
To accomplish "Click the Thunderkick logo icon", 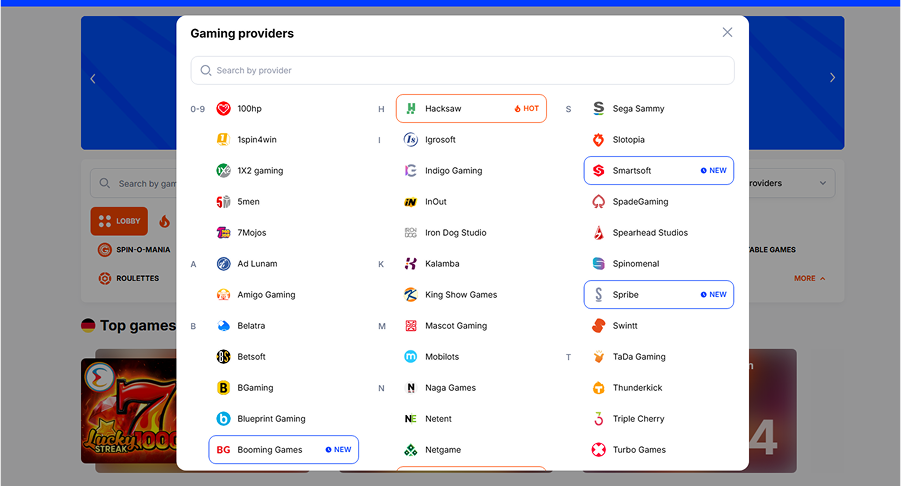I will coord(599,388).
